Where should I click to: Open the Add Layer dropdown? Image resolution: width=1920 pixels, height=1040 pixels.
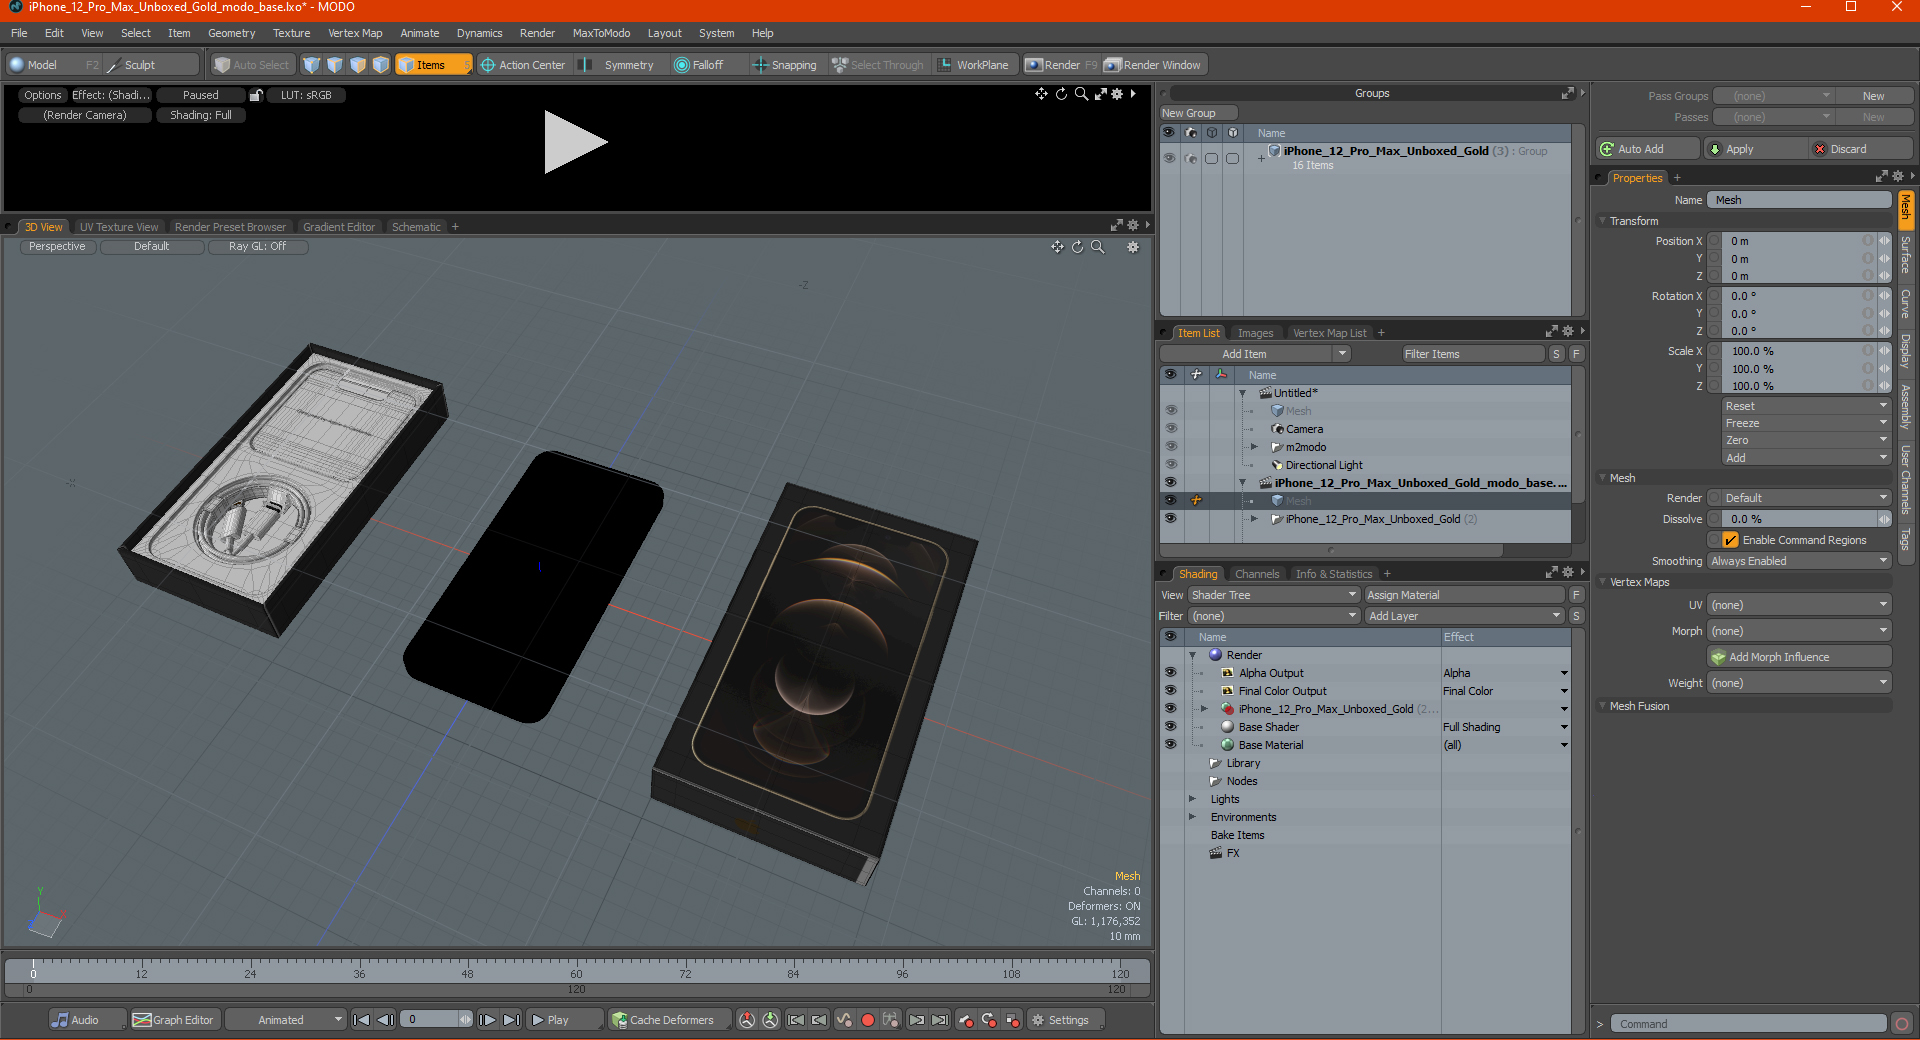[x=1464, y=616]
